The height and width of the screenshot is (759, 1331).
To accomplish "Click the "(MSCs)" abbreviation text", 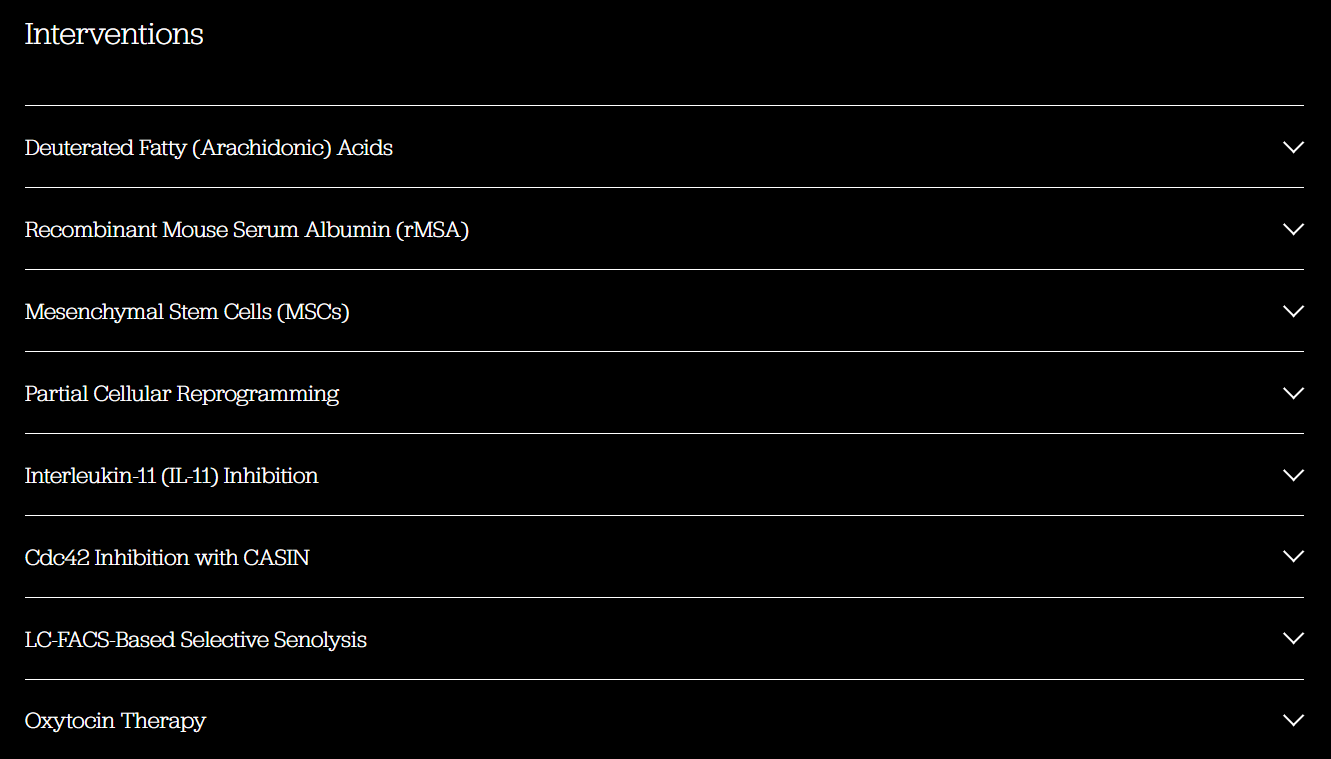I will [313, 312].
